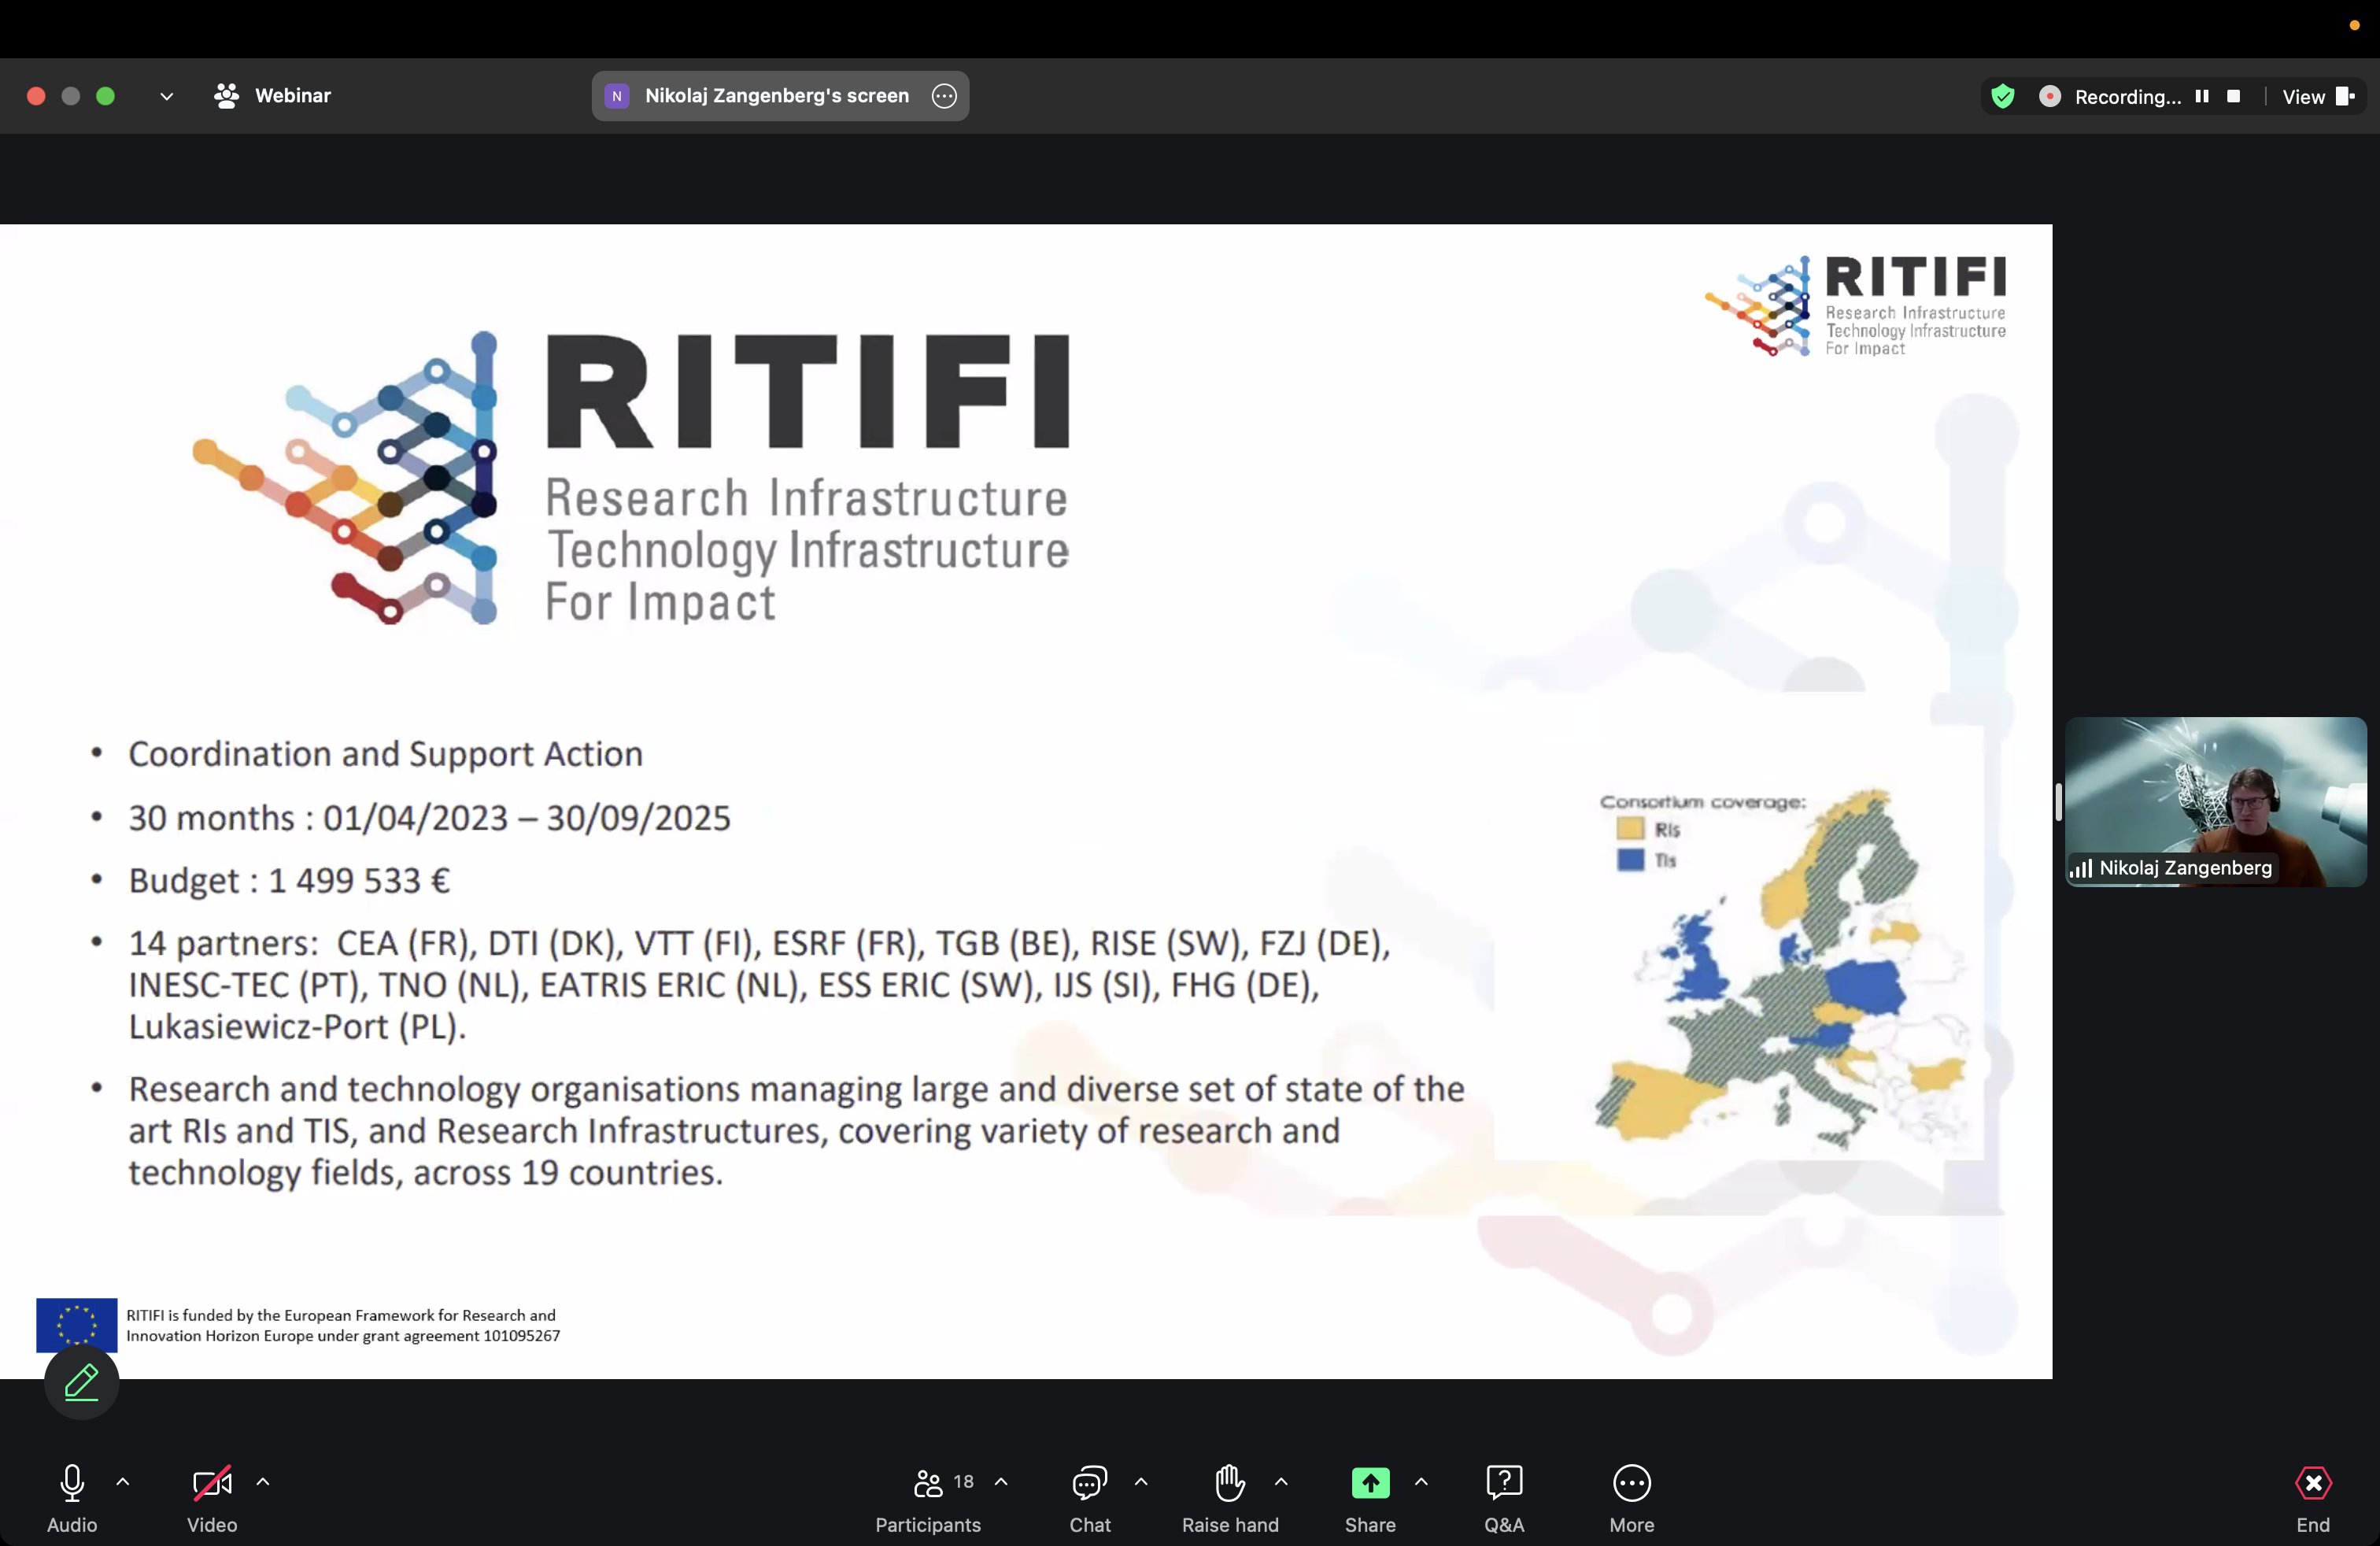Click the Q&A icon
2380x1546 pixels.
coord(1503,1483)
